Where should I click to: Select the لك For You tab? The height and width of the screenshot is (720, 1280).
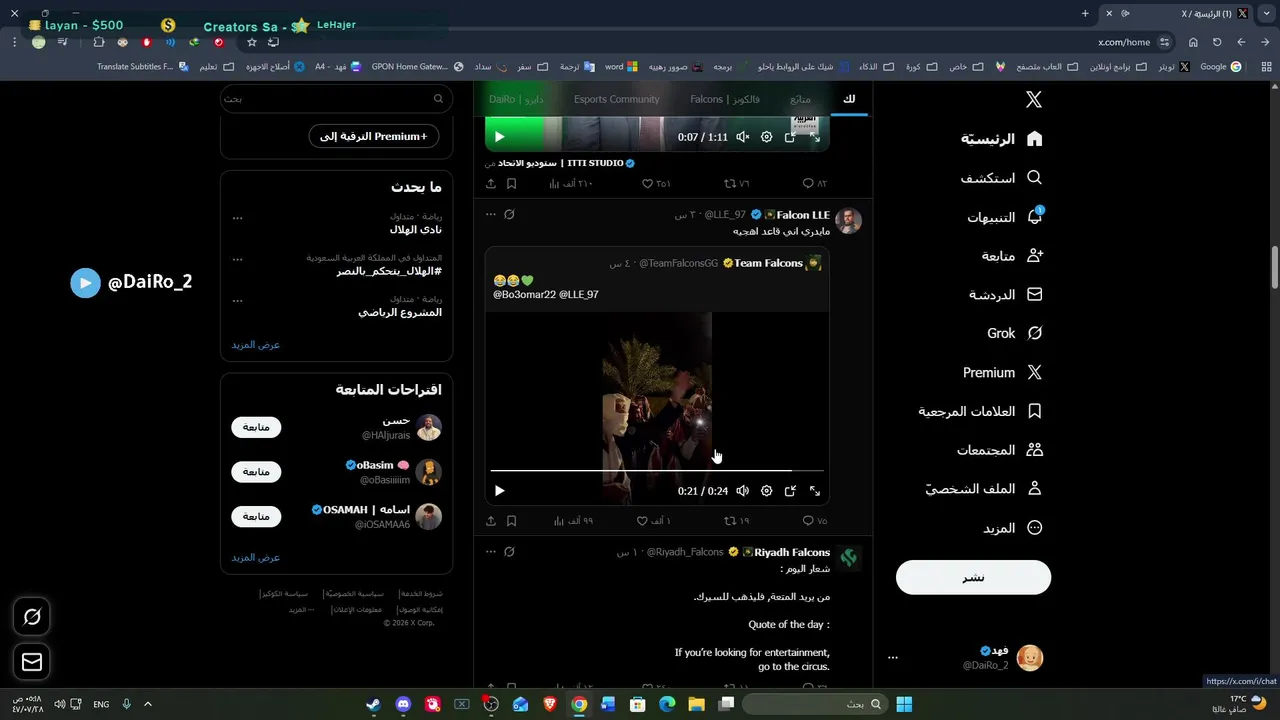coord(849,99)
